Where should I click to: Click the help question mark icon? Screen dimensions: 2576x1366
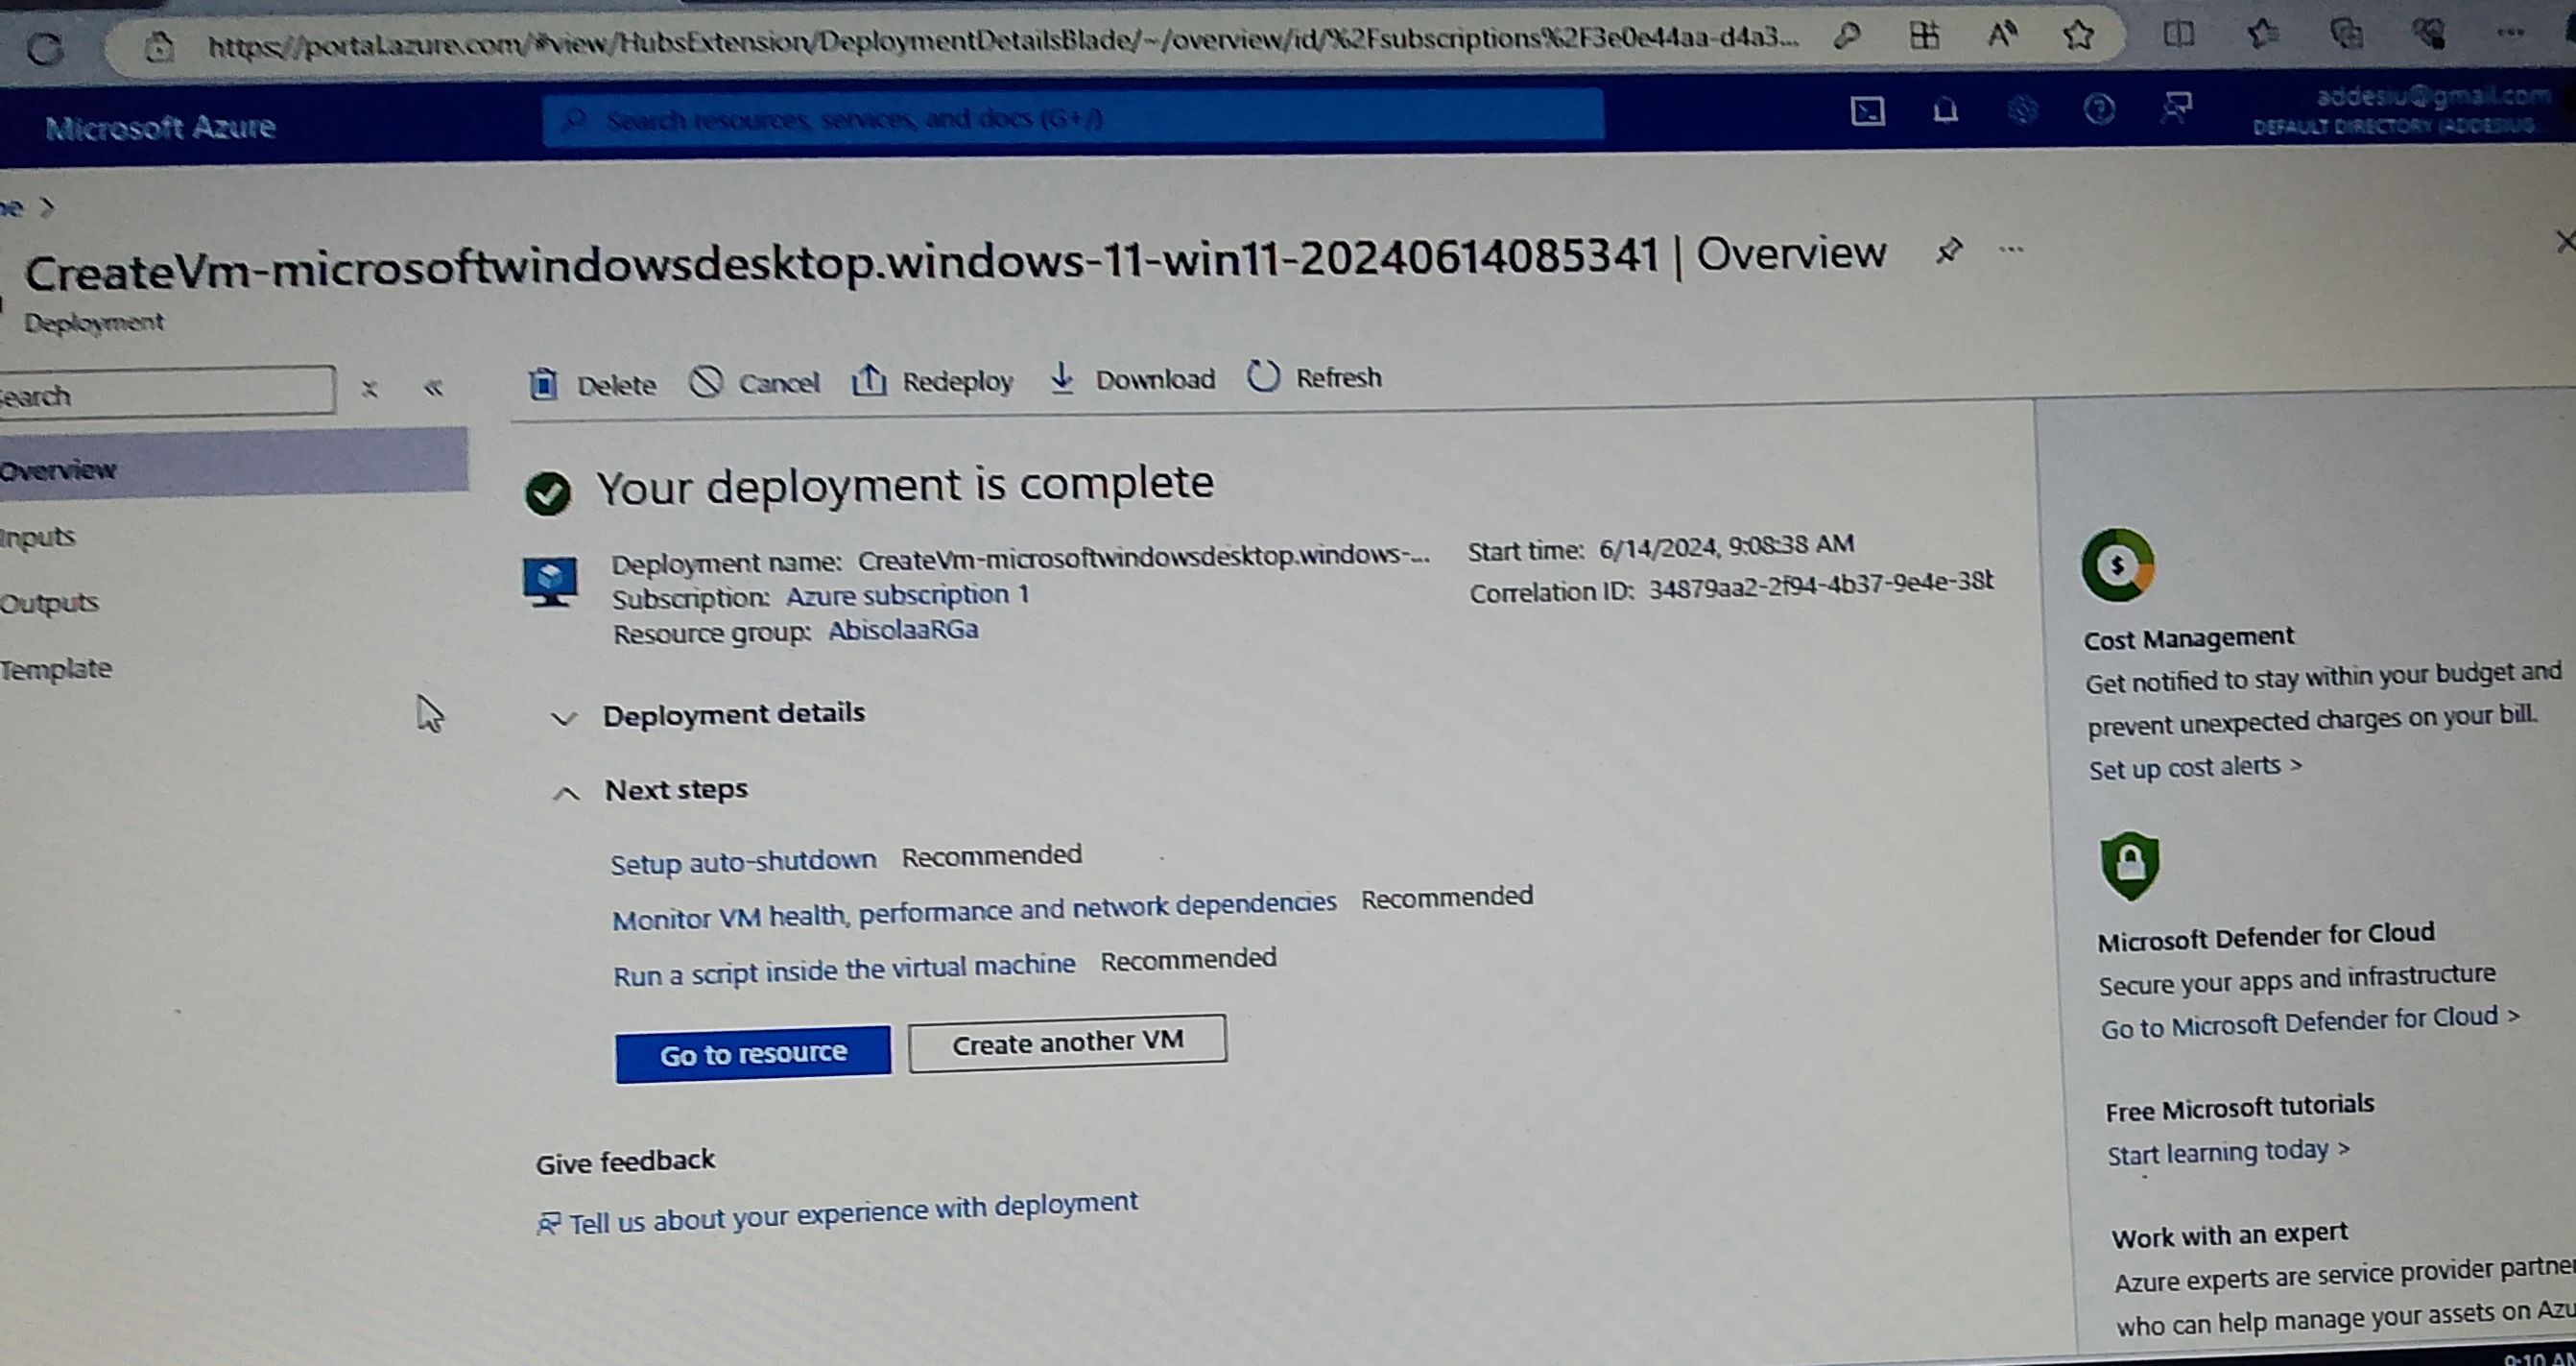2099,108
